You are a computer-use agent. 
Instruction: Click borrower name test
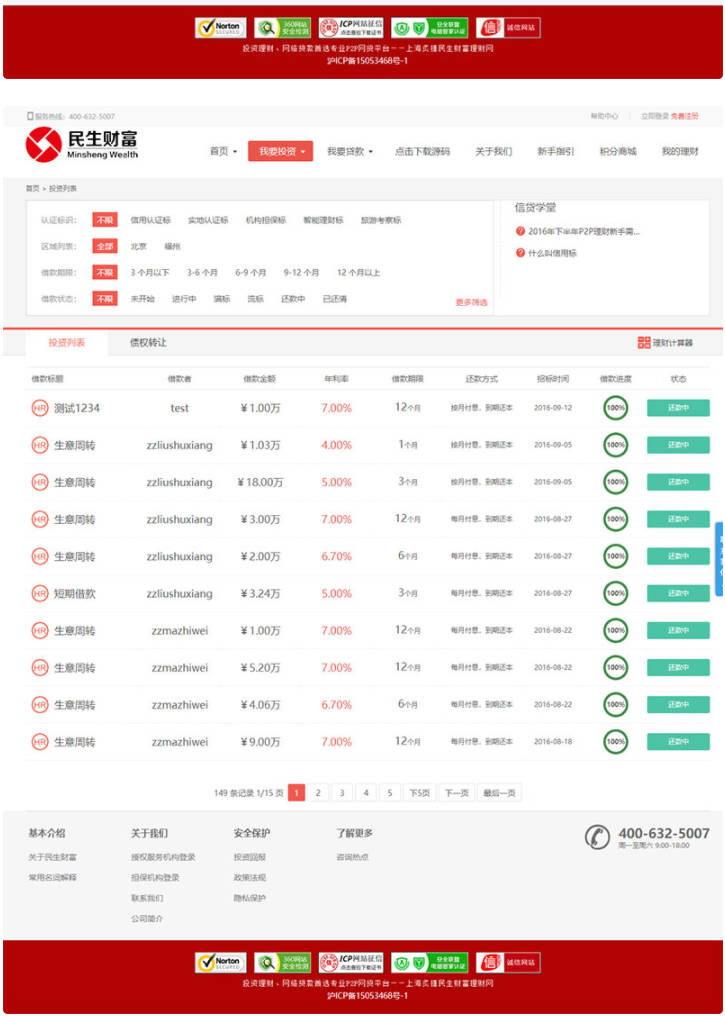179,408
